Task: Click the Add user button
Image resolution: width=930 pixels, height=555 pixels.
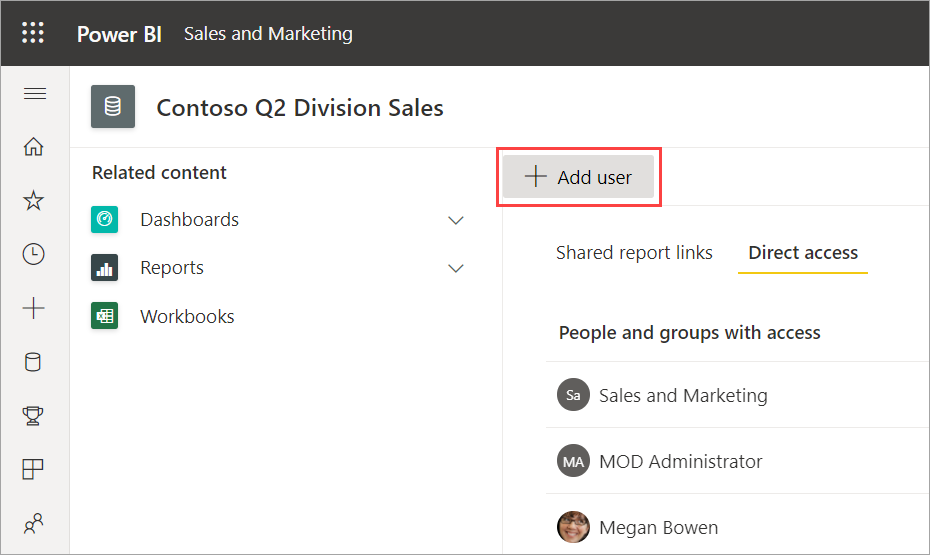Action: pyautogui.click(x=579, y=178)
